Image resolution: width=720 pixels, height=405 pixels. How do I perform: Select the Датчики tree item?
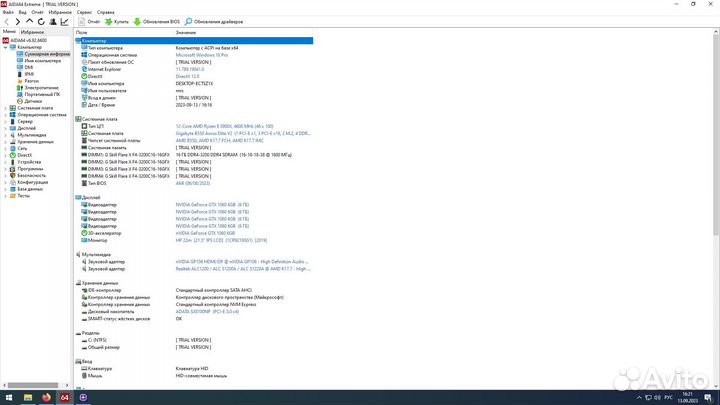[33, 101]
